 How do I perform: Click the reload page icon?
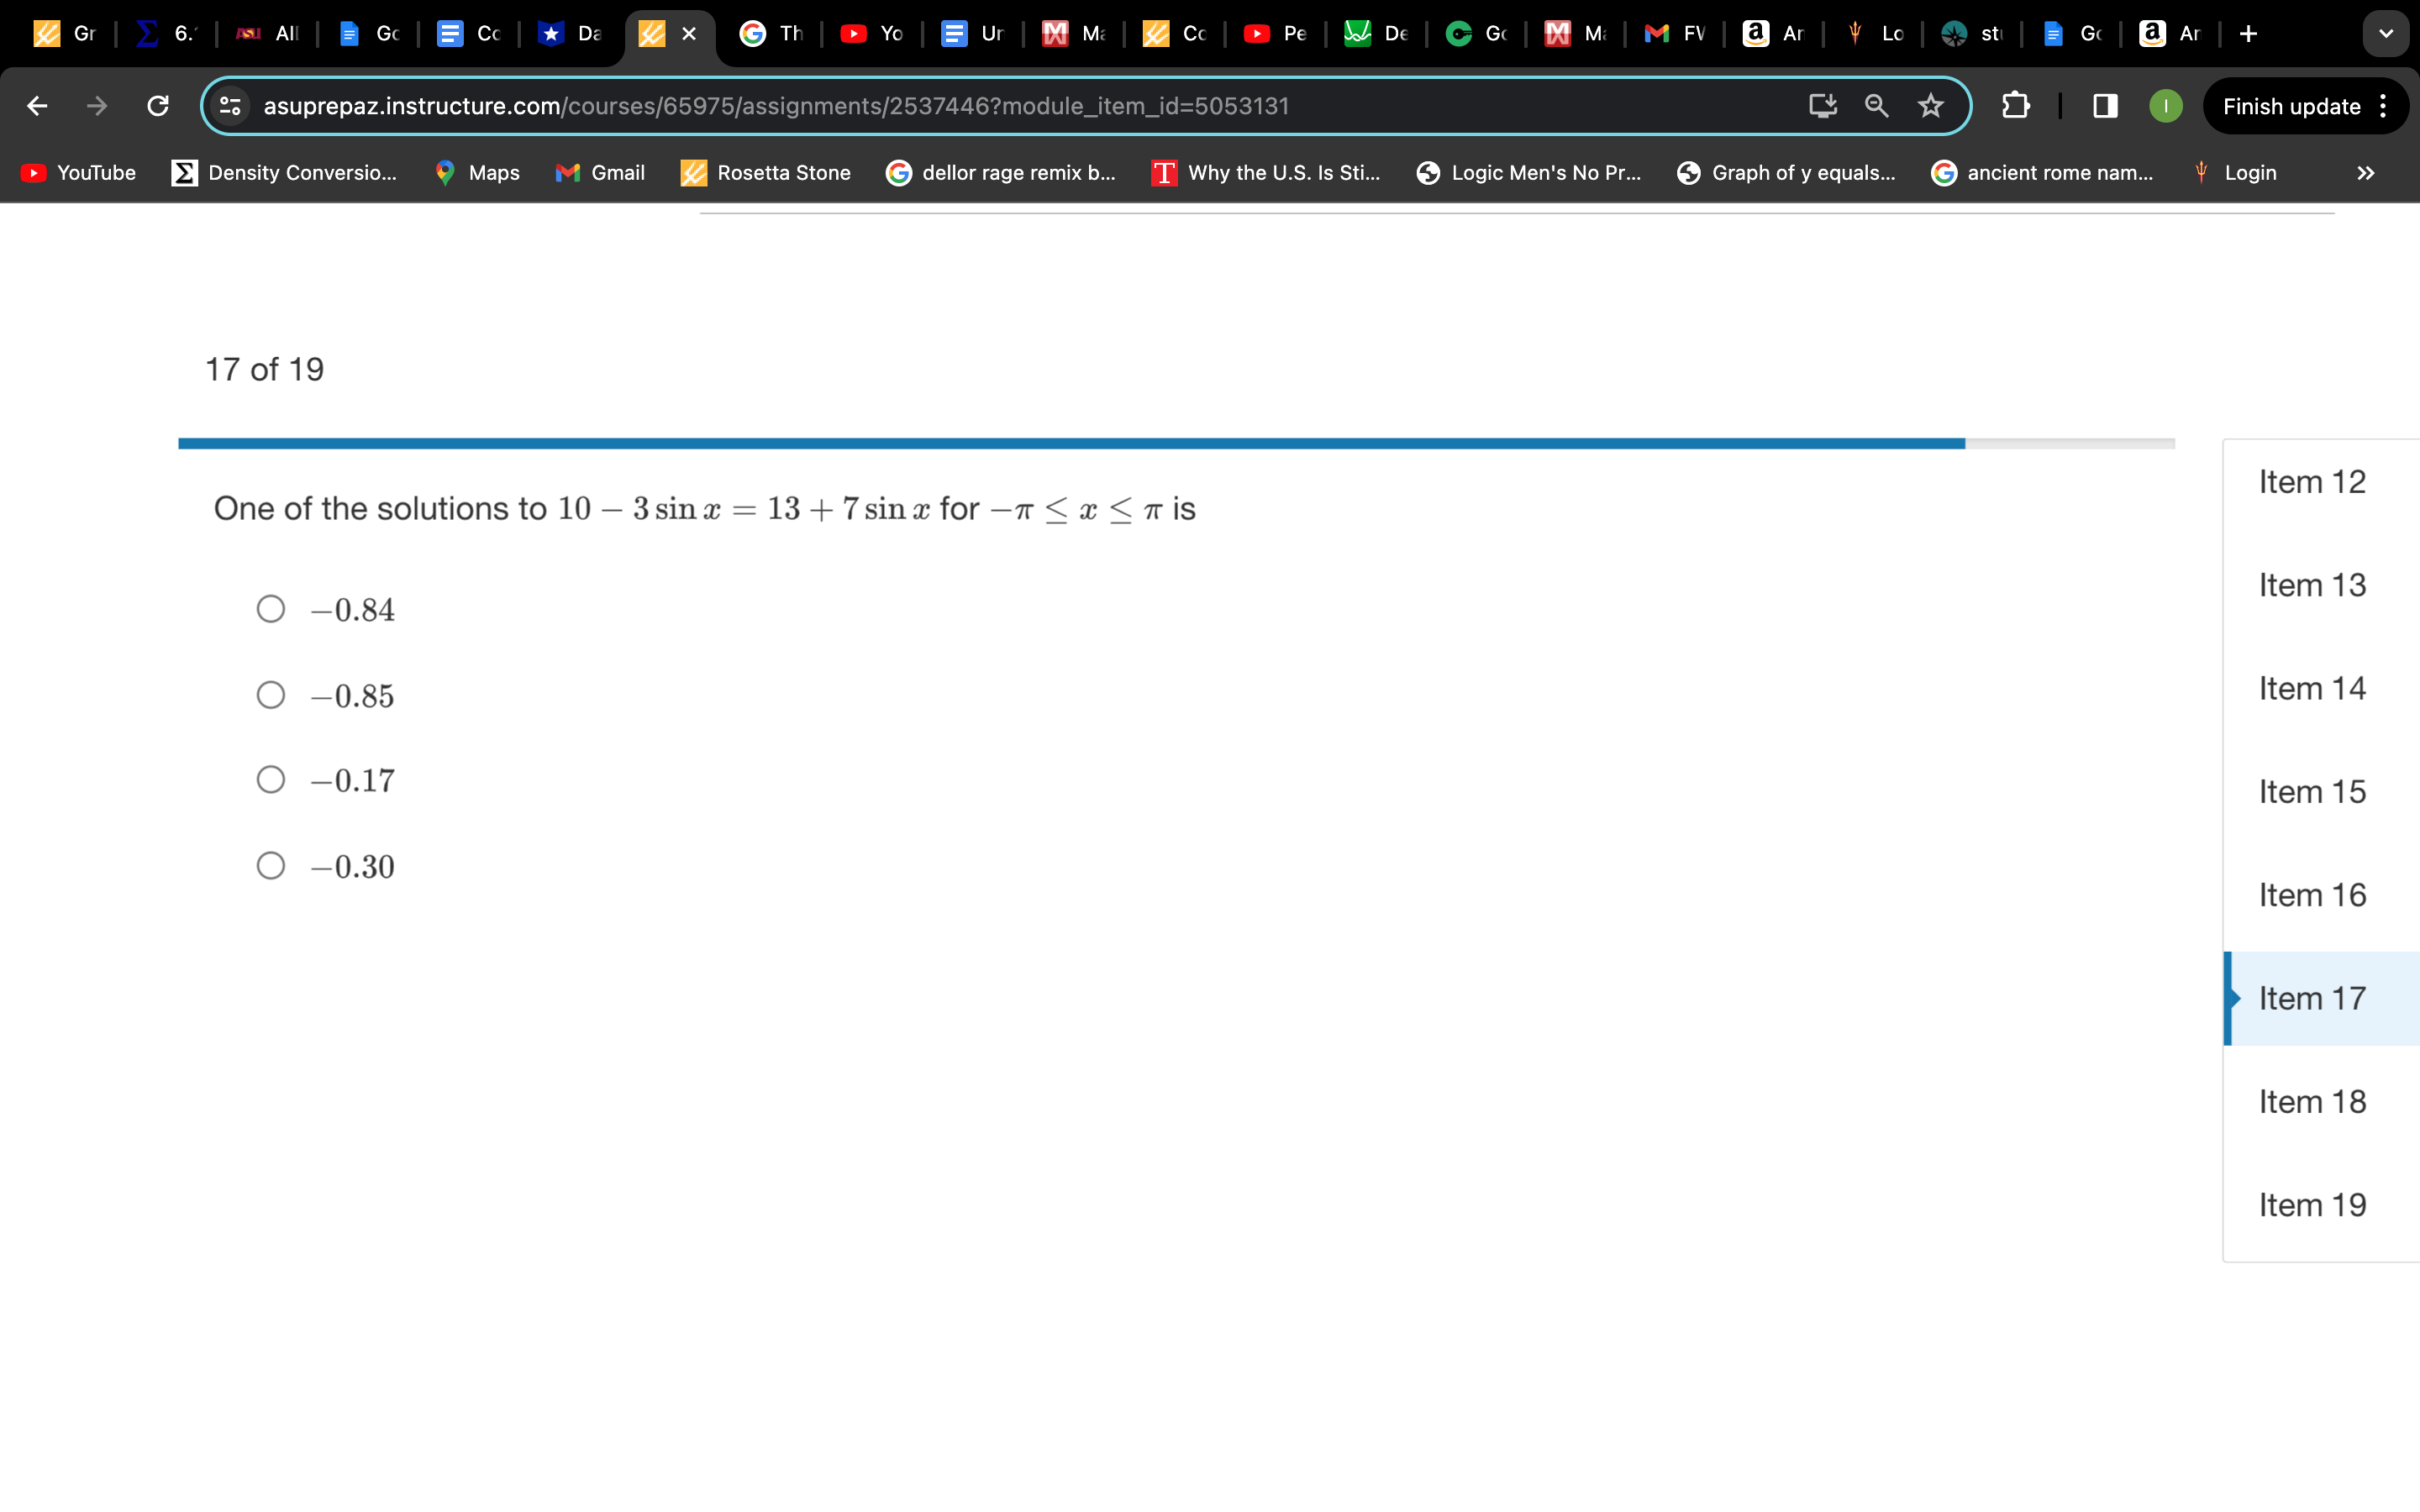pos(157,105)
